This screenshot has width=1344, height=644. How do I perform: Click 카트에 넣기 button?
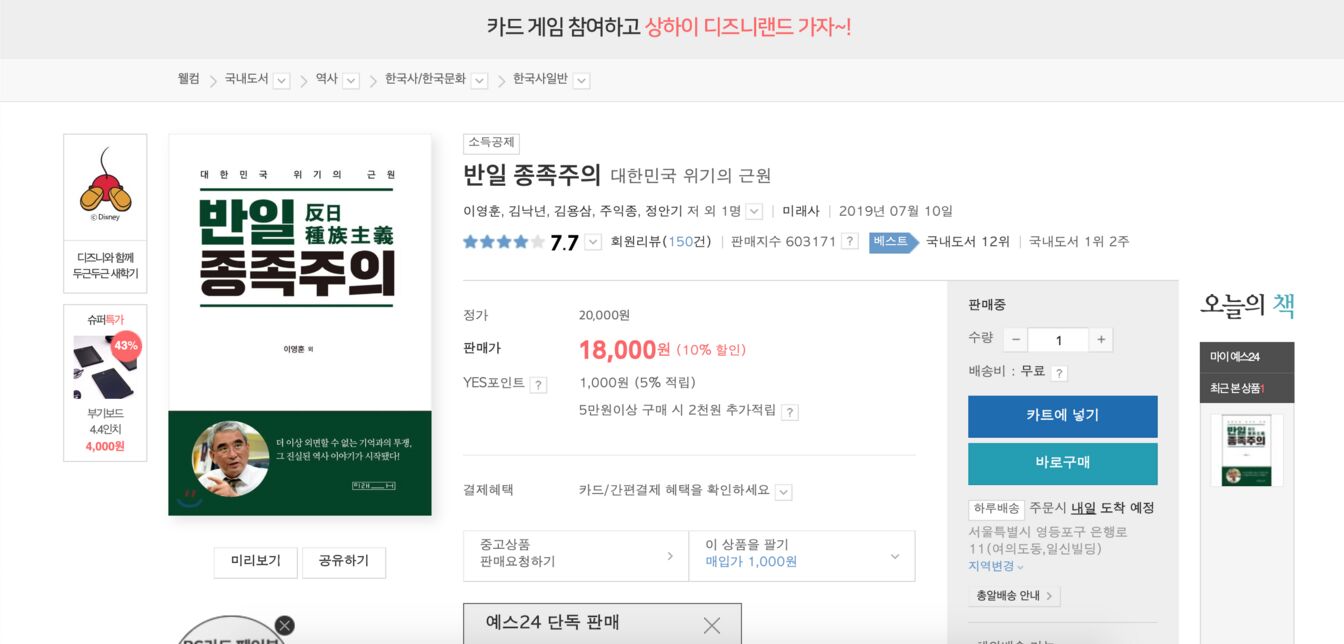tap(1063, 417)
